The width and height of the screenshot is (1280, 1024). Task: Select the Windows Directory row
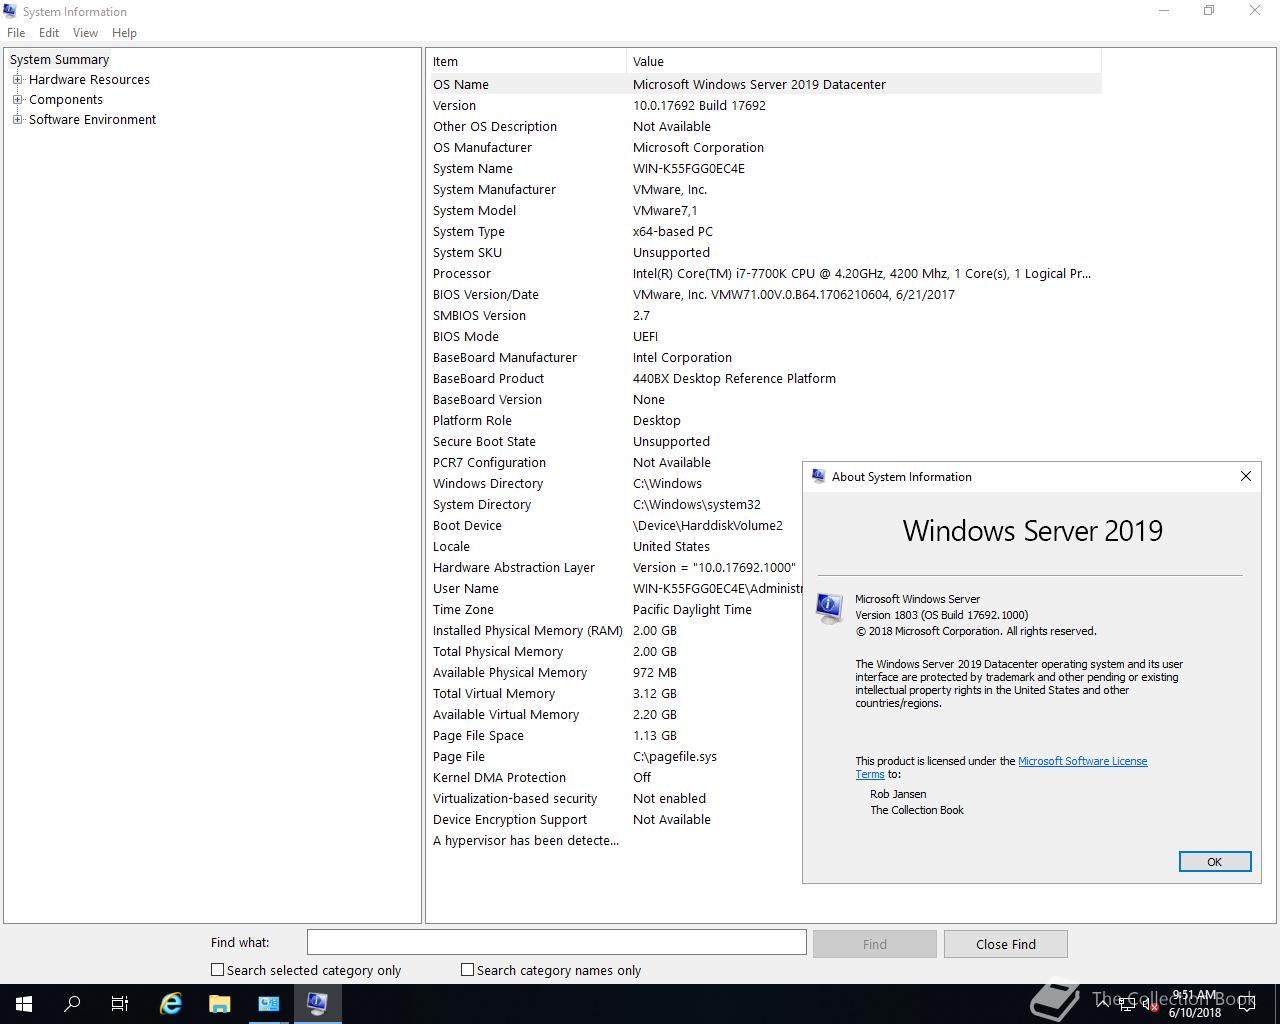click(616, 483)
